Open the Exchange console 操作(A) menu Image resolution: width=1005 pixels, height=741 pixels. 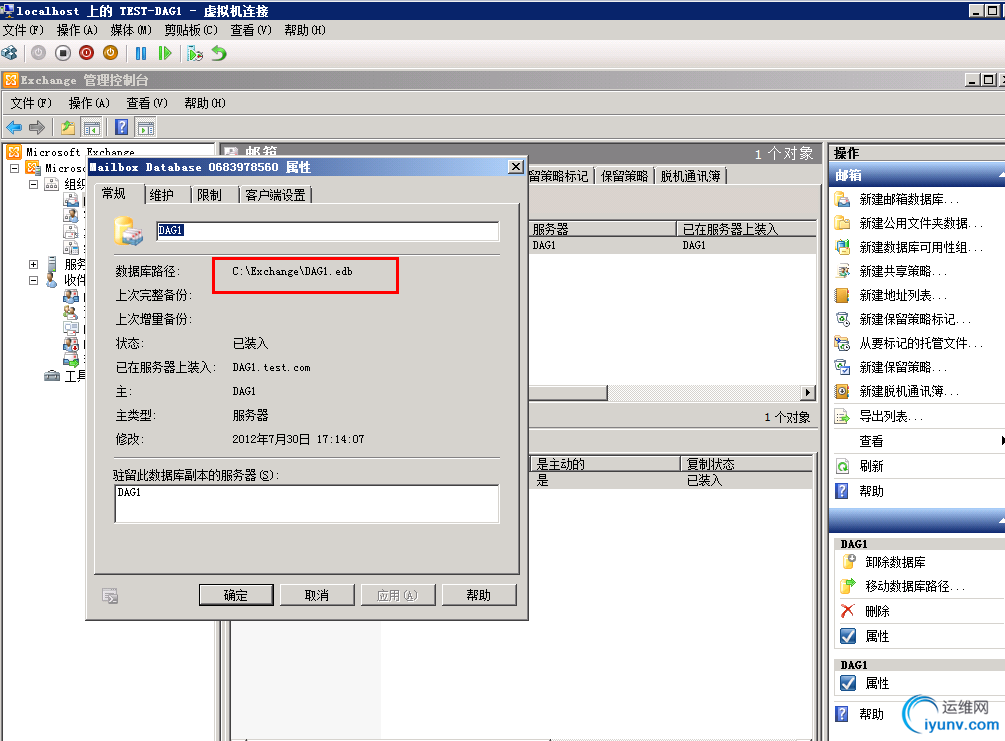(88, 103)
